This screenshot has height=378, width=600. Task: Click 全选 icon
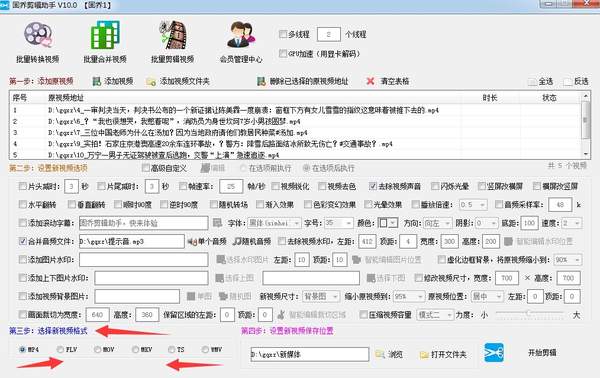532,81
